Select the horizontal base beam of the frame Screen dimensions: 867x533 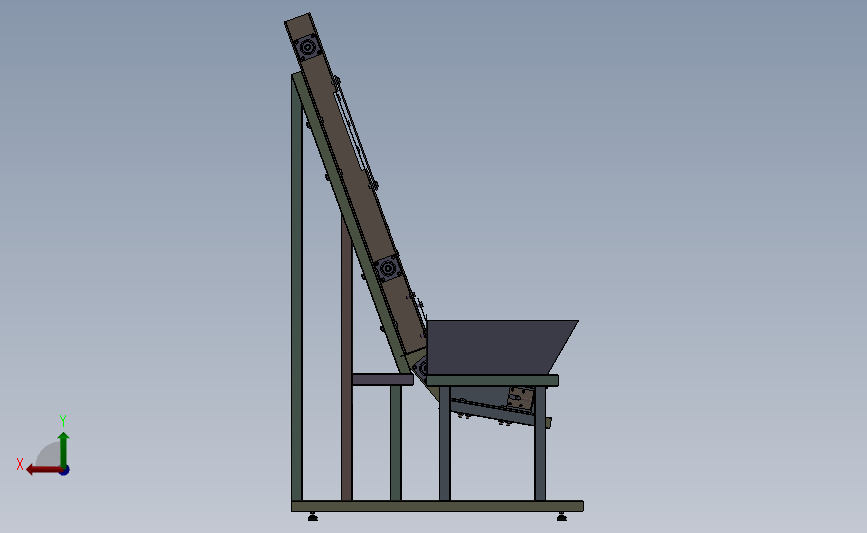click(437, 506)
